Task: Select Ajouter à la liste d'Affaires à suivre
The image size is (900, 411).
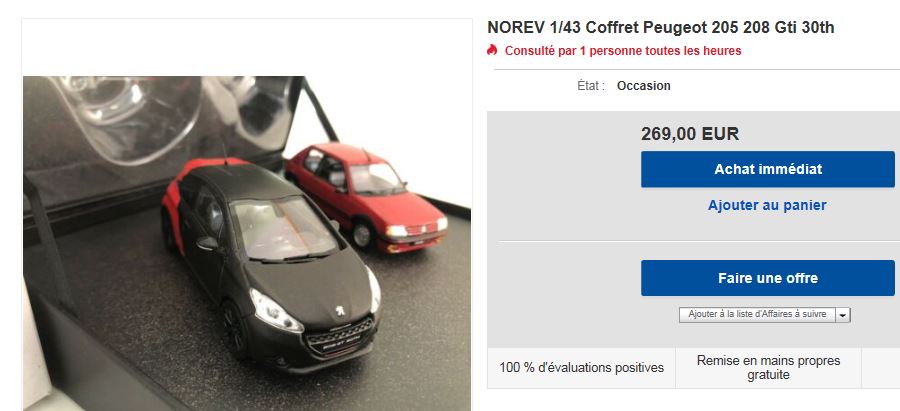Action: (757, 315)
